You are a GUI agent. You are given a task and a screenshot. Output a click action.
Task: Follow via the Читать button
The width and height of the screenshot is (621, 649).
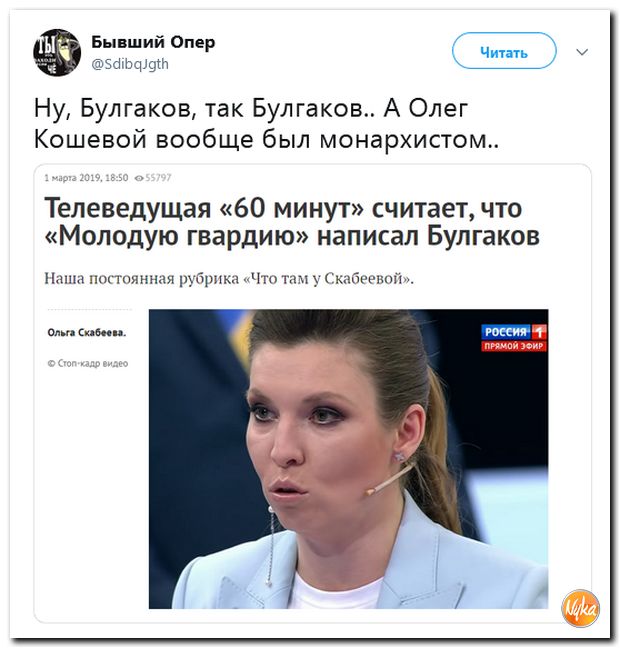(x=504, y=50)
